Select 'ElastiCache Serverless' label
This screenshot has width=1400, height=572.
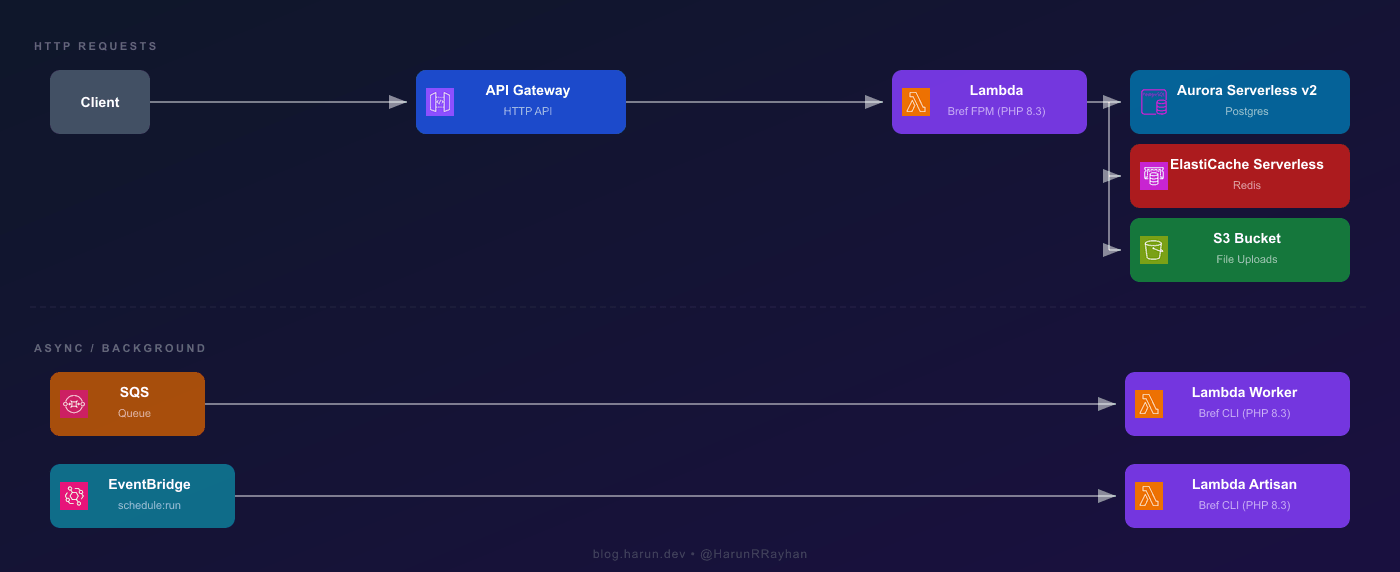pos(1247,164)
